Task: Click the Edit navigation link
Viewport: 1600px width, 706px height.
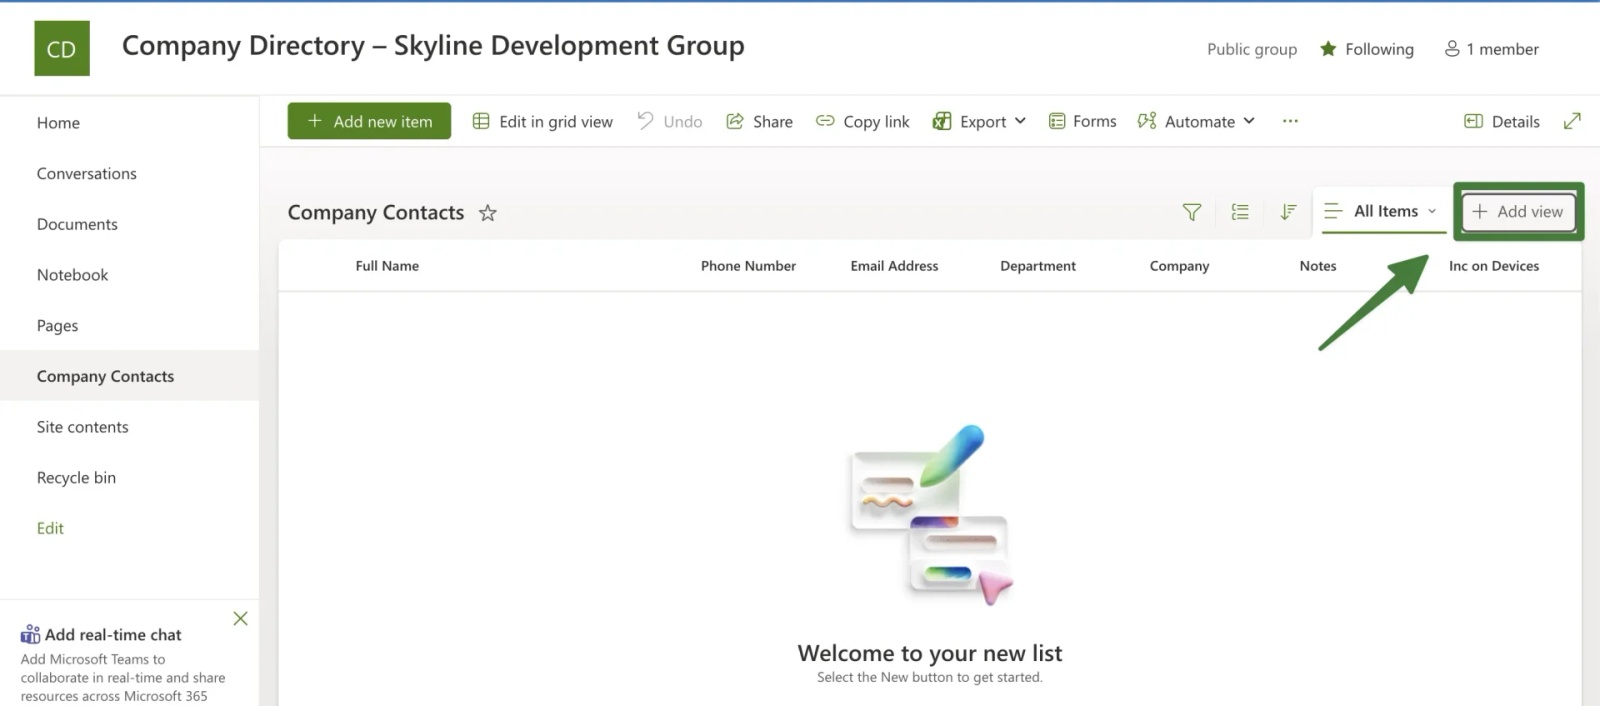Action: coord(50,528)
